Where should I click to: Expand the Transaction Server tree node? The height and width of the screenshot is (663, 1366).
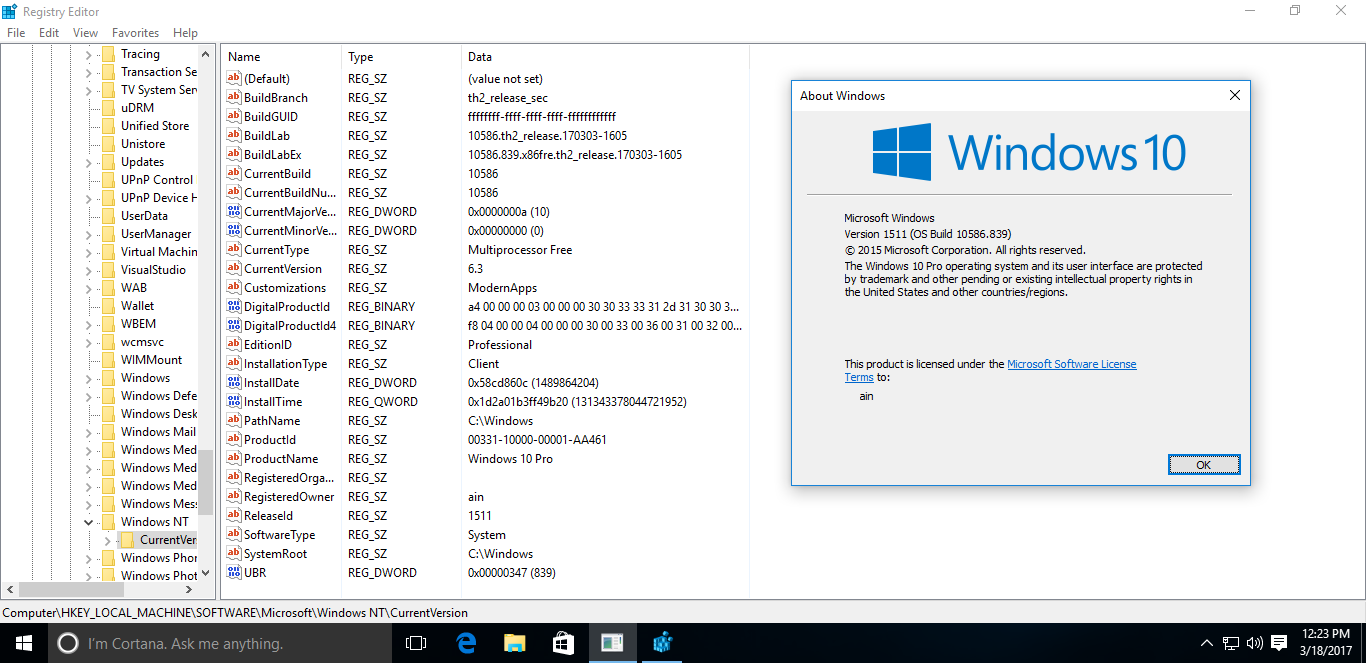pos(88,72)
